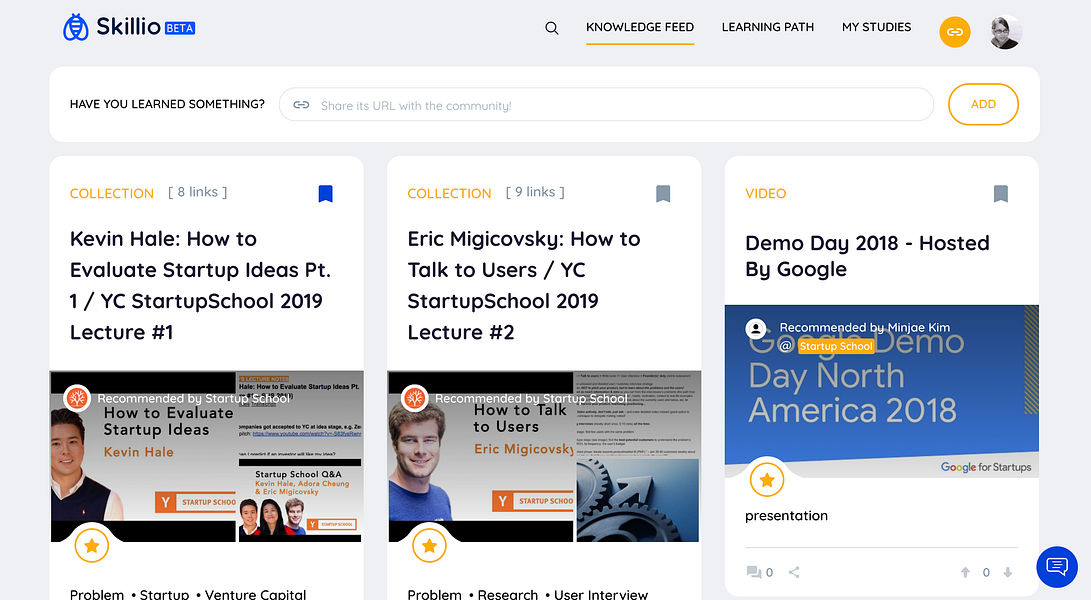Click Recommended by Minjae Kim text
This screenshot has height=600, width=1091.
[864, 327]
